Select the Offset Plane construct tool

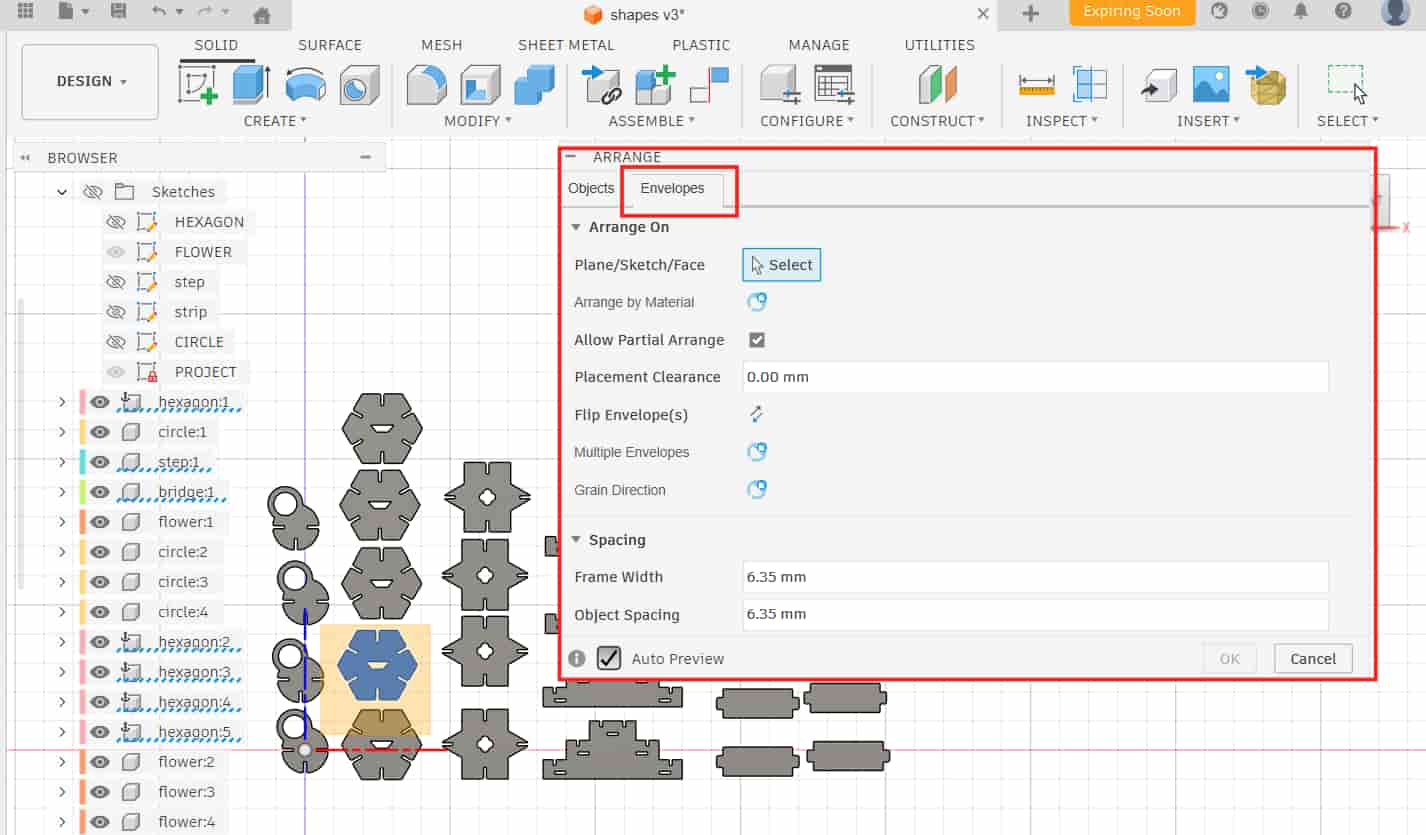(938, 84)
